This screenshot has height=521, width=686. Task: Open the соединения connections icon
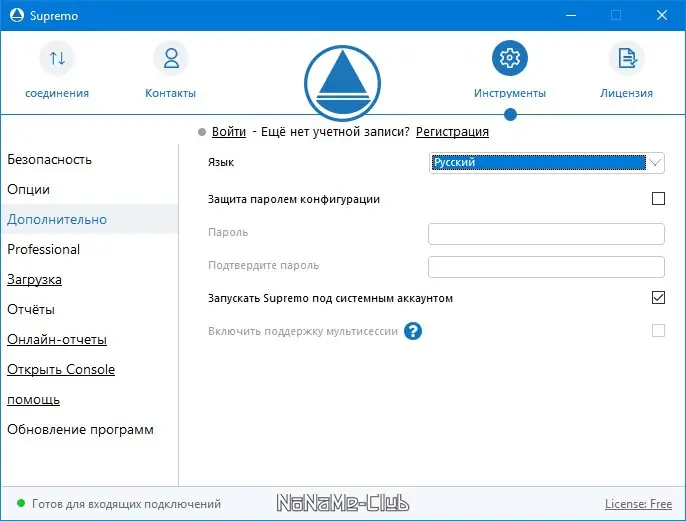pos(57,58)
